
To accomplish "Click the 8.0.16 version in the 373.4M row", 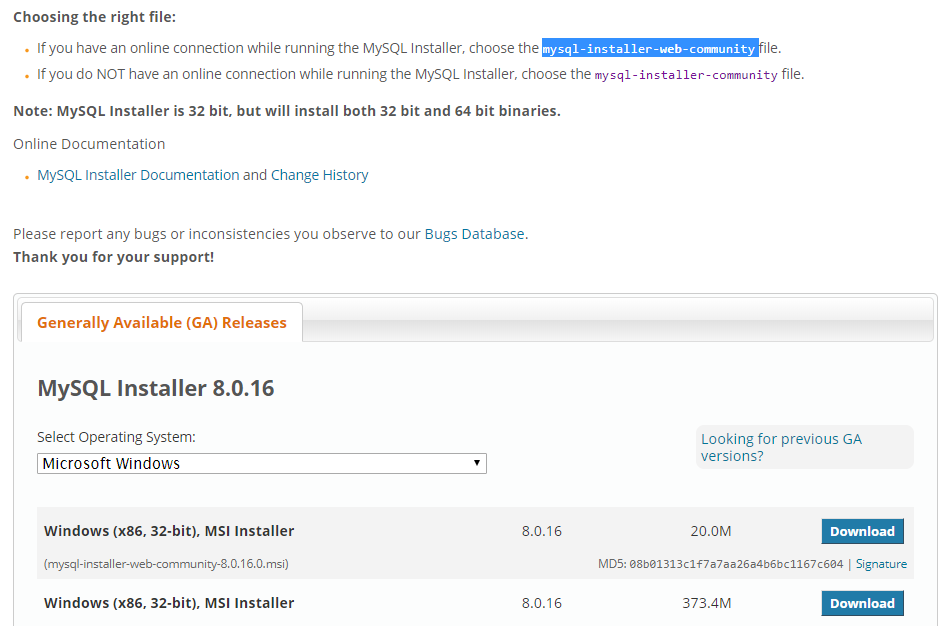I will [542, 604].
